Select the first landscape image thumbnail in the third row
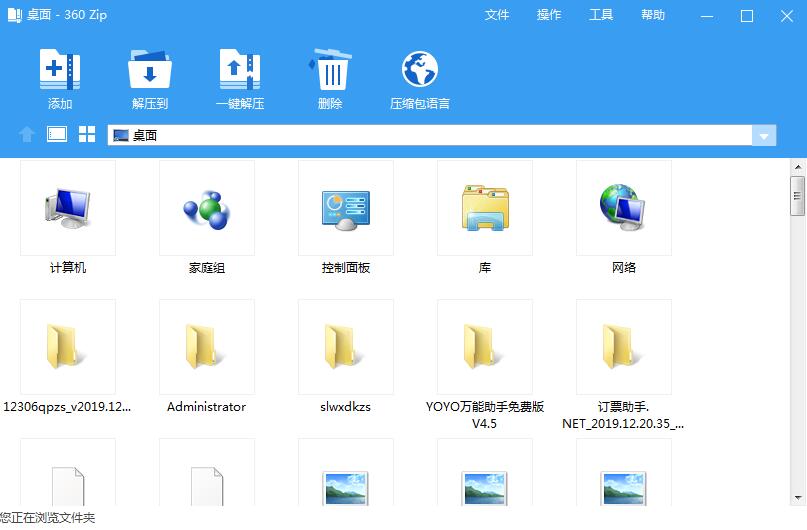This screenshot has height=530, width=807. pos(346,488)
